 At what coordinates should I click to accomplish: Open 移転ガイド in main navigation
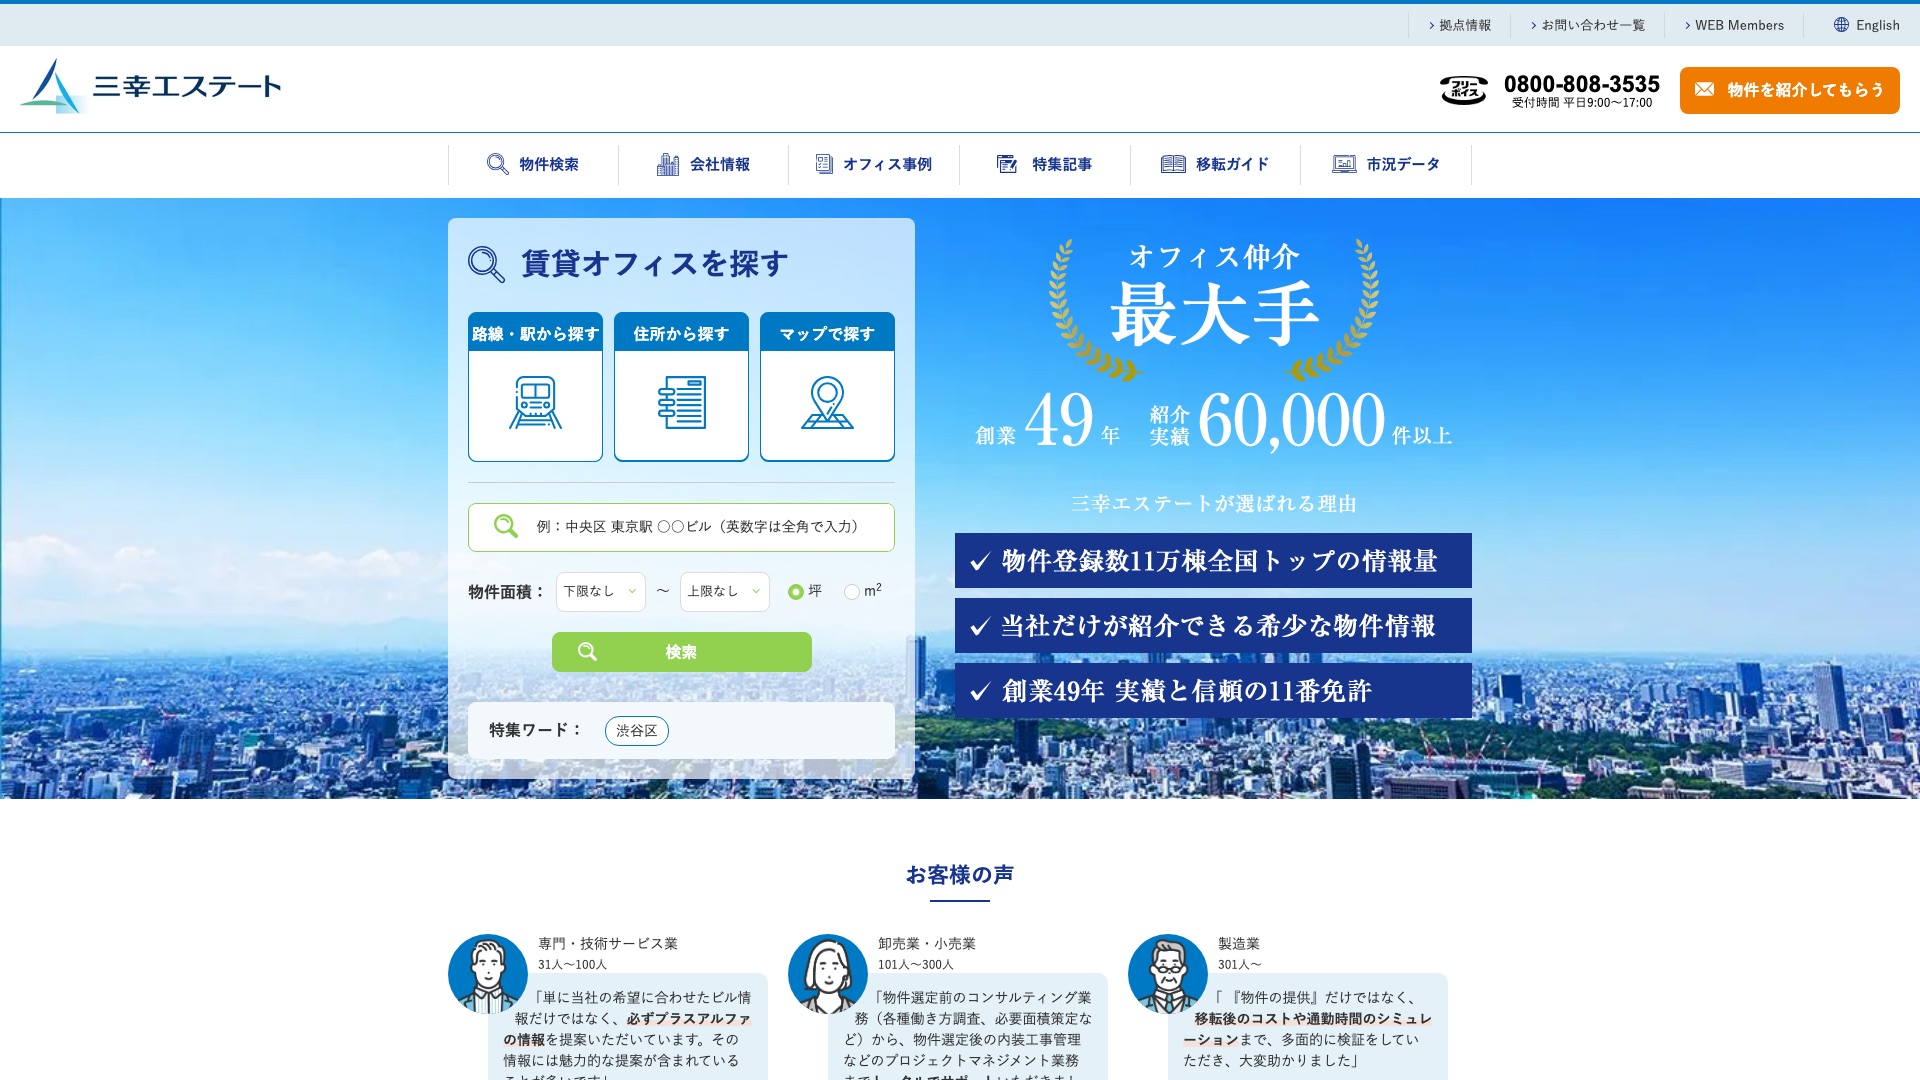[x=1215, y=164]
